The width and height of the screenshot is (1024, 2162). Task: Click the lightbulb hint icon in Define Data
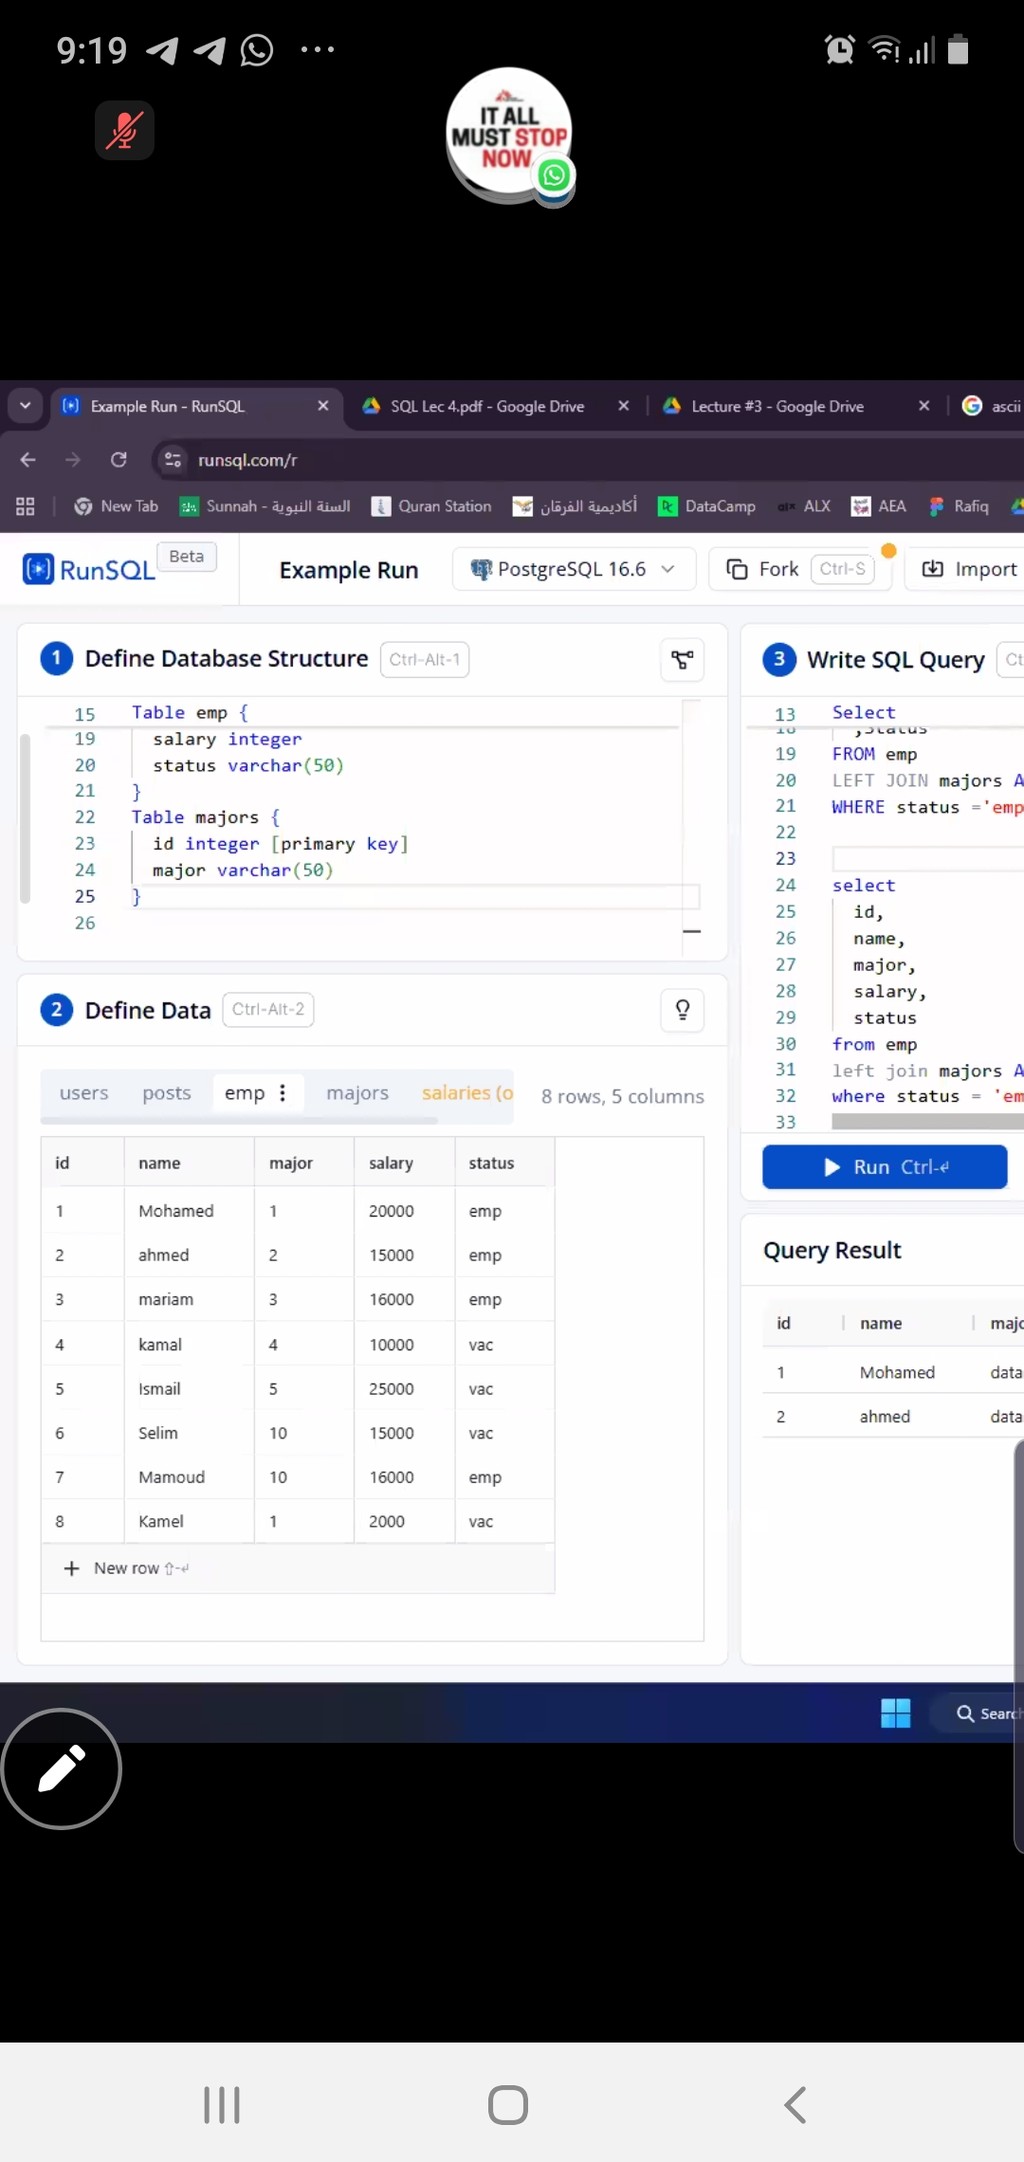[682, 1010]
